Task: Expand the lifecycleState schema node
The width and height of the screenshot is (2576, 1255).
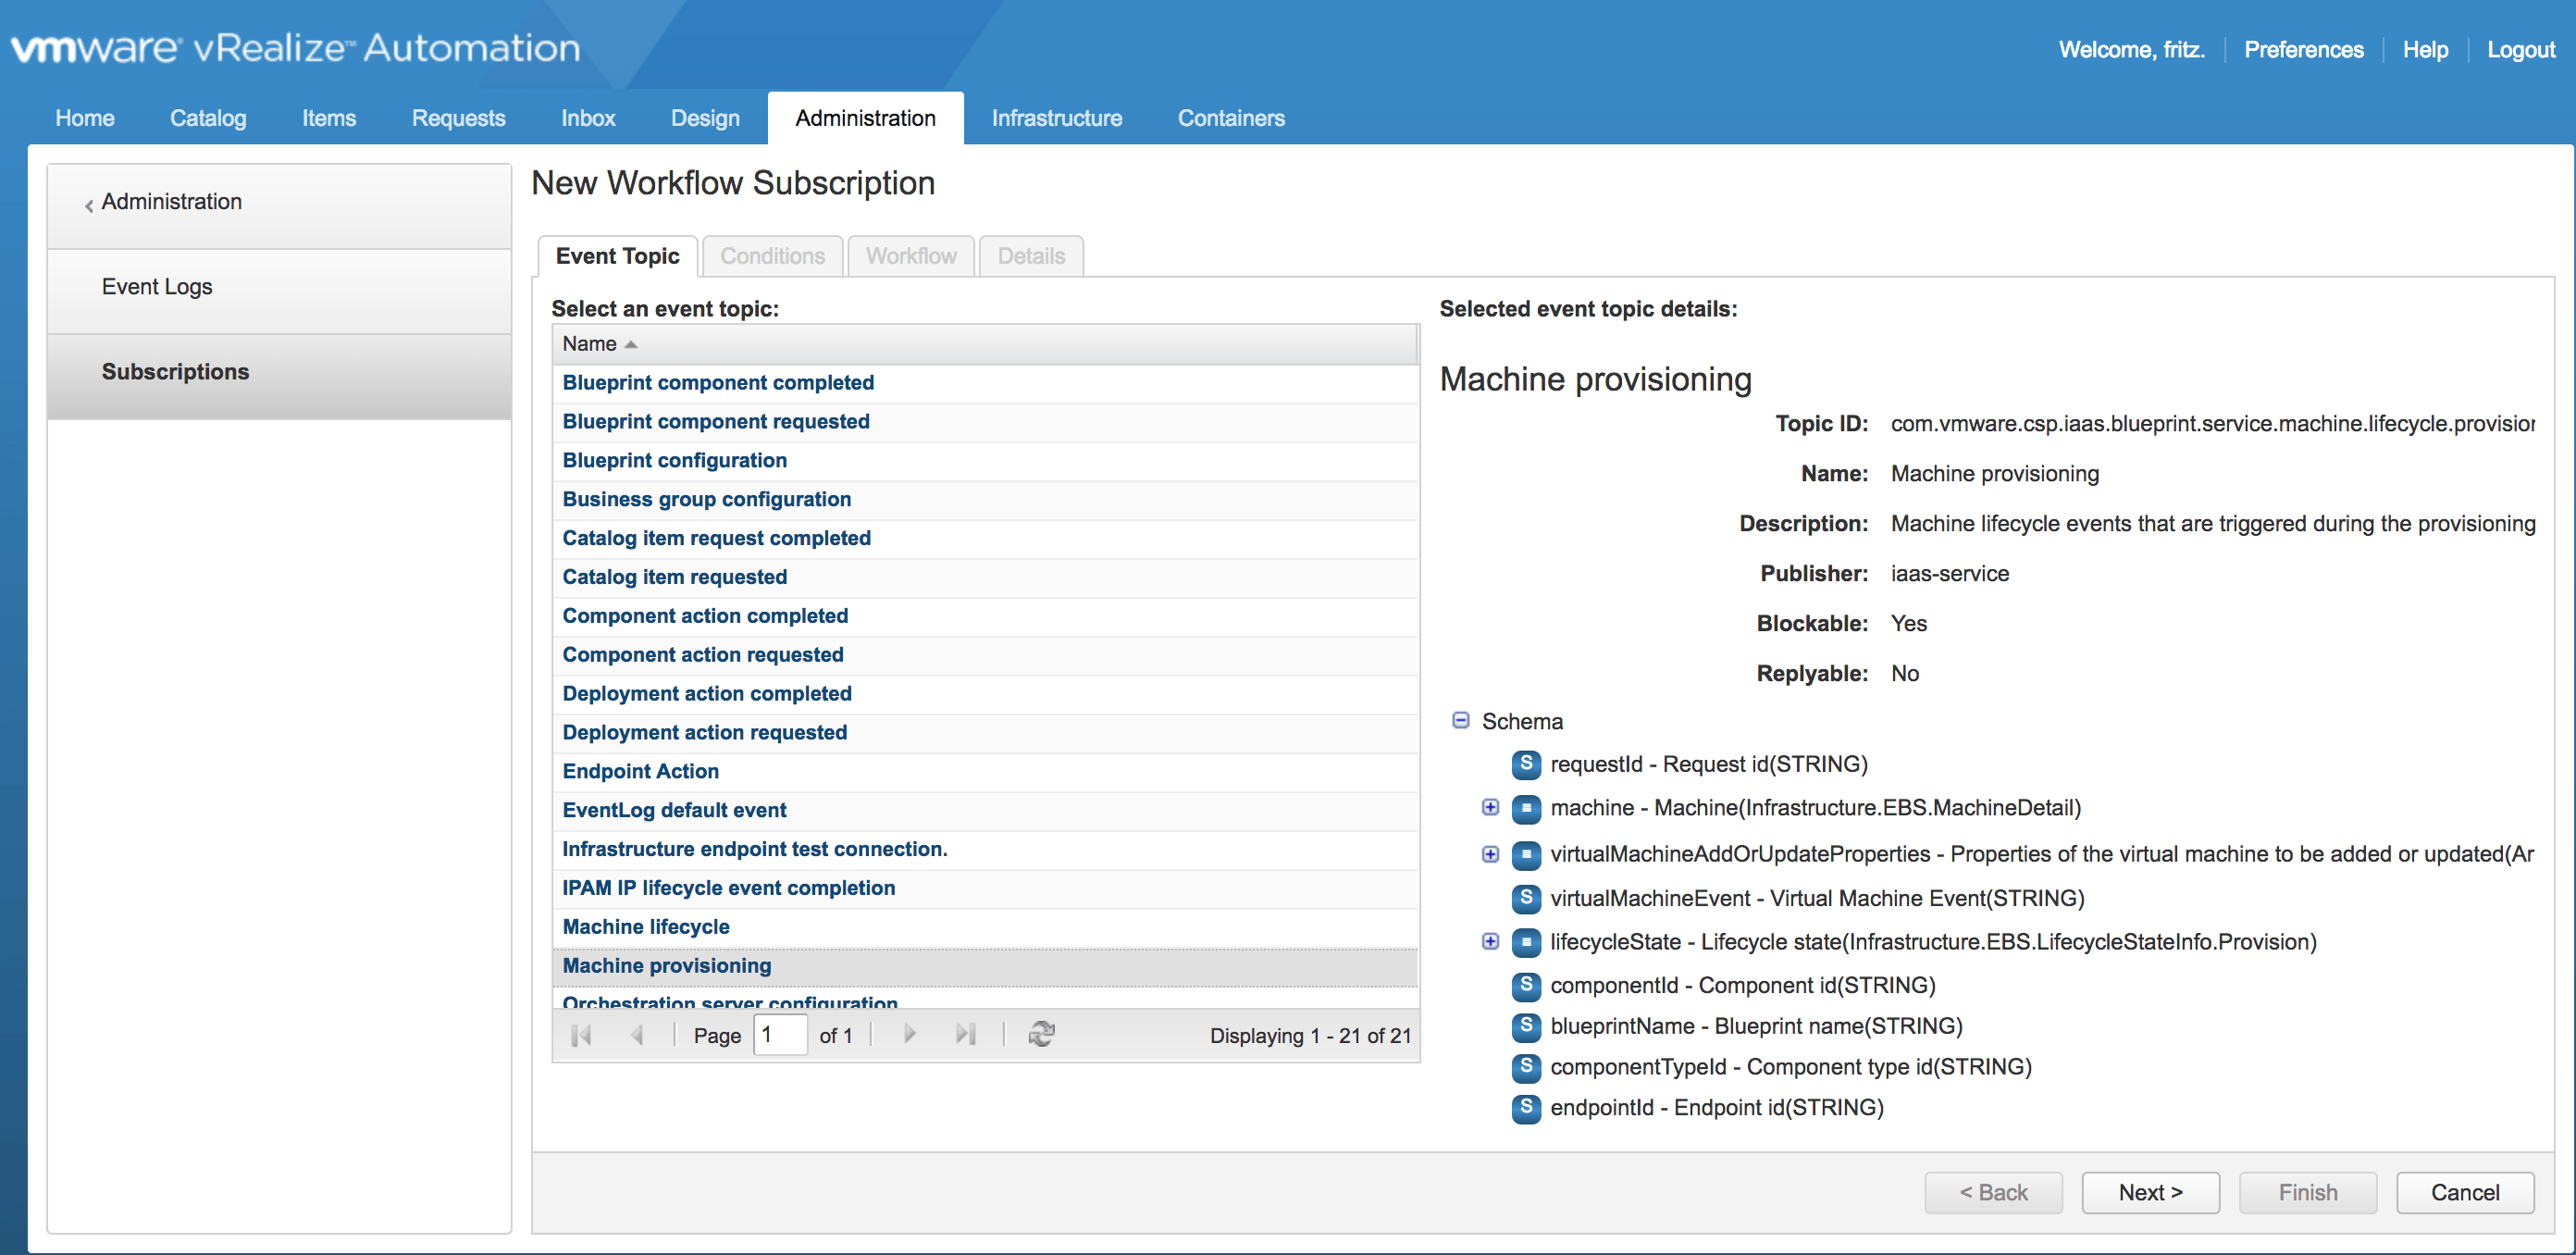Action: [x=1490, y=941]
